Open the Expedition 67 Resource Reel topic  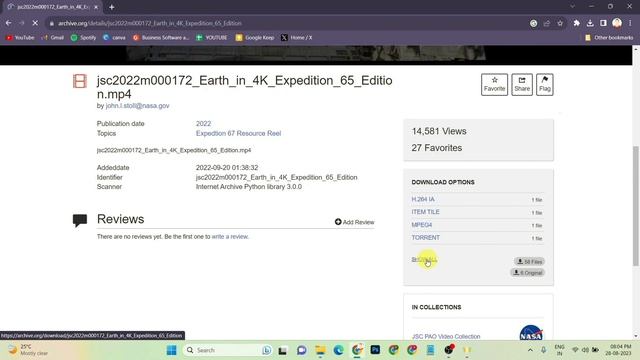coord(238,133)
